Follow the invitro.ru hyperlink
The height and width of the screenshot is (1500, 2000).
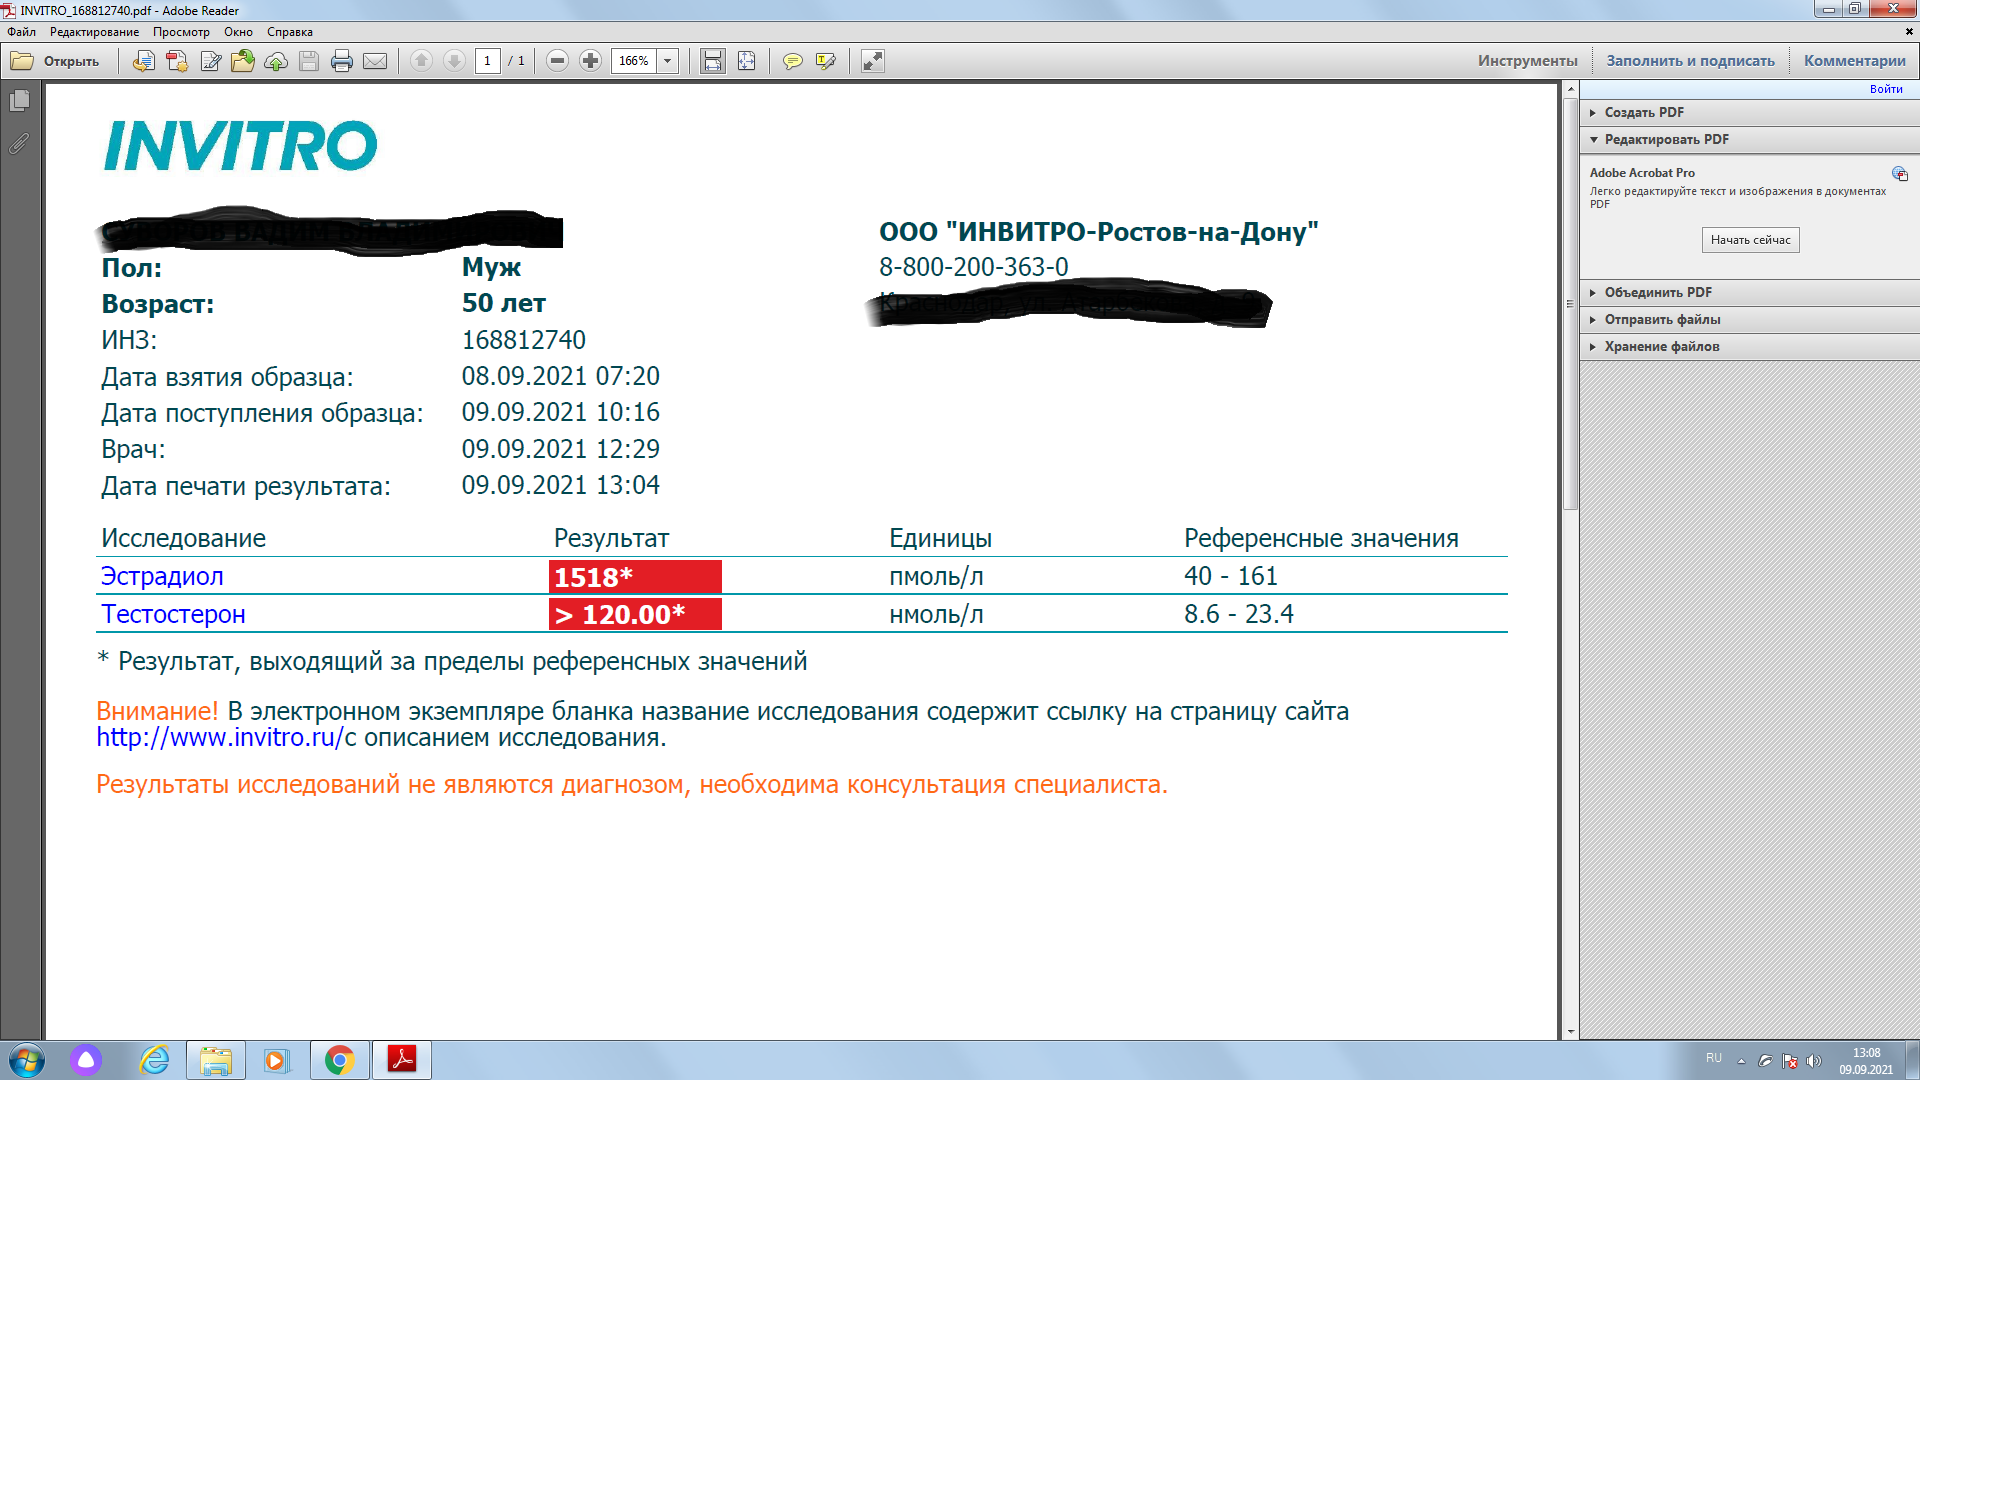(217, 738)
